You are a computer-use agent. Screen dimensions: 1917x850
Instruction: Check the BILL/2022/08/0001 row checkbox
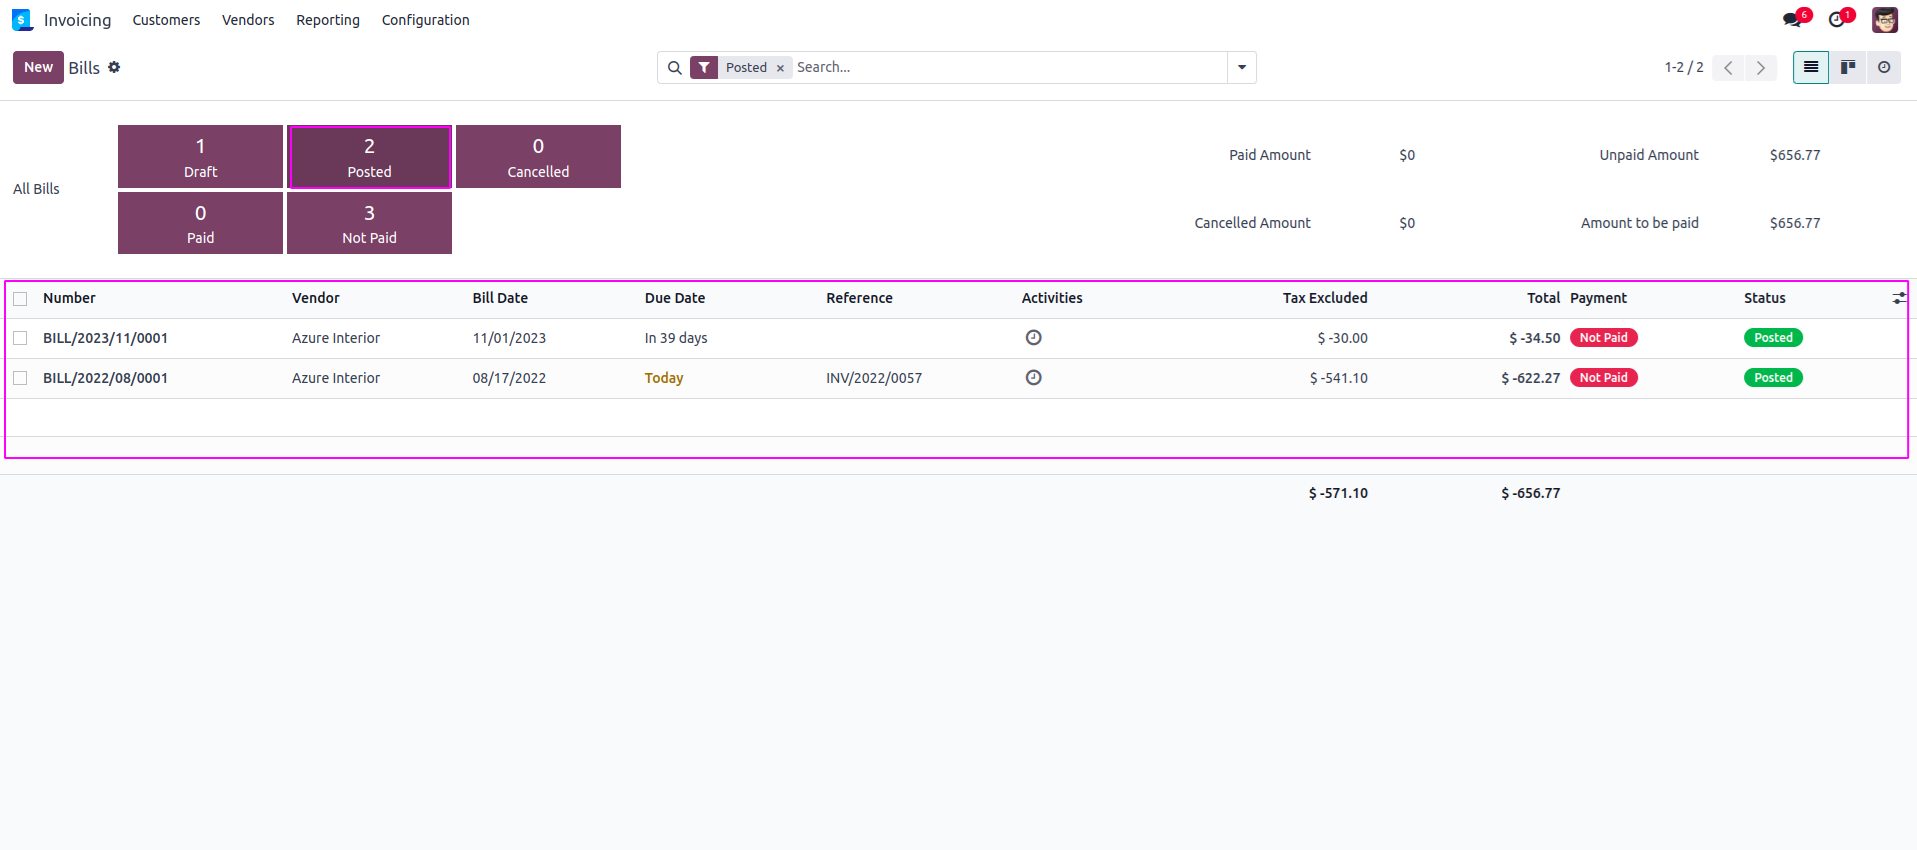pos(20,378)
